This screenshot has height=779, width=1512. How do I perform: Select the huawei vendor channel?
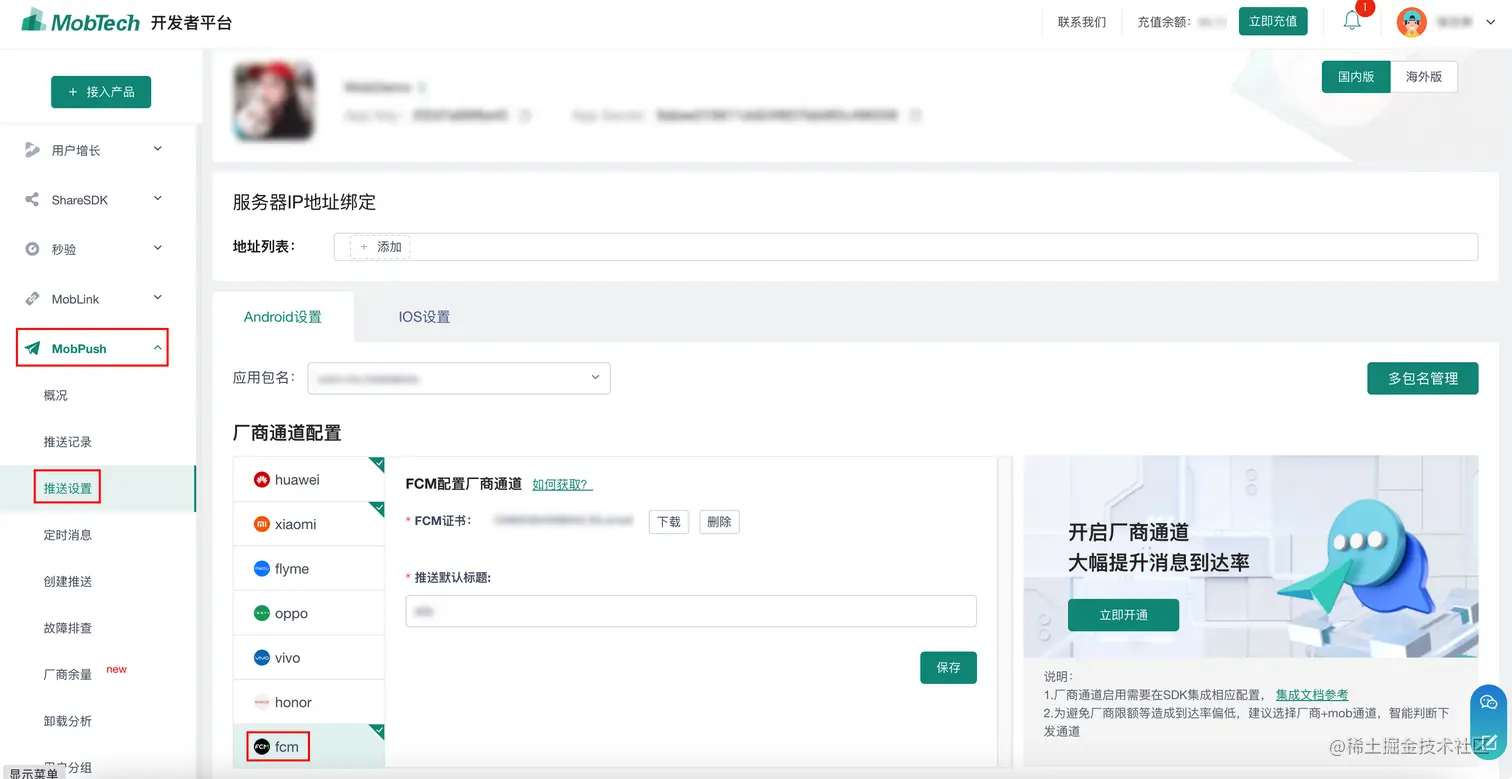pyautogui.click(x=293, y=478)
